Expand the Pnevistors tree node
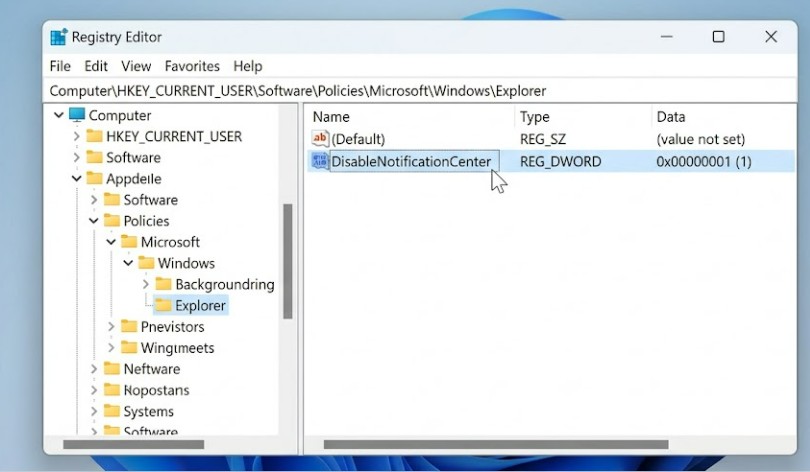The width and height of the screenshot is (810, 472). [x=111, y=327]
